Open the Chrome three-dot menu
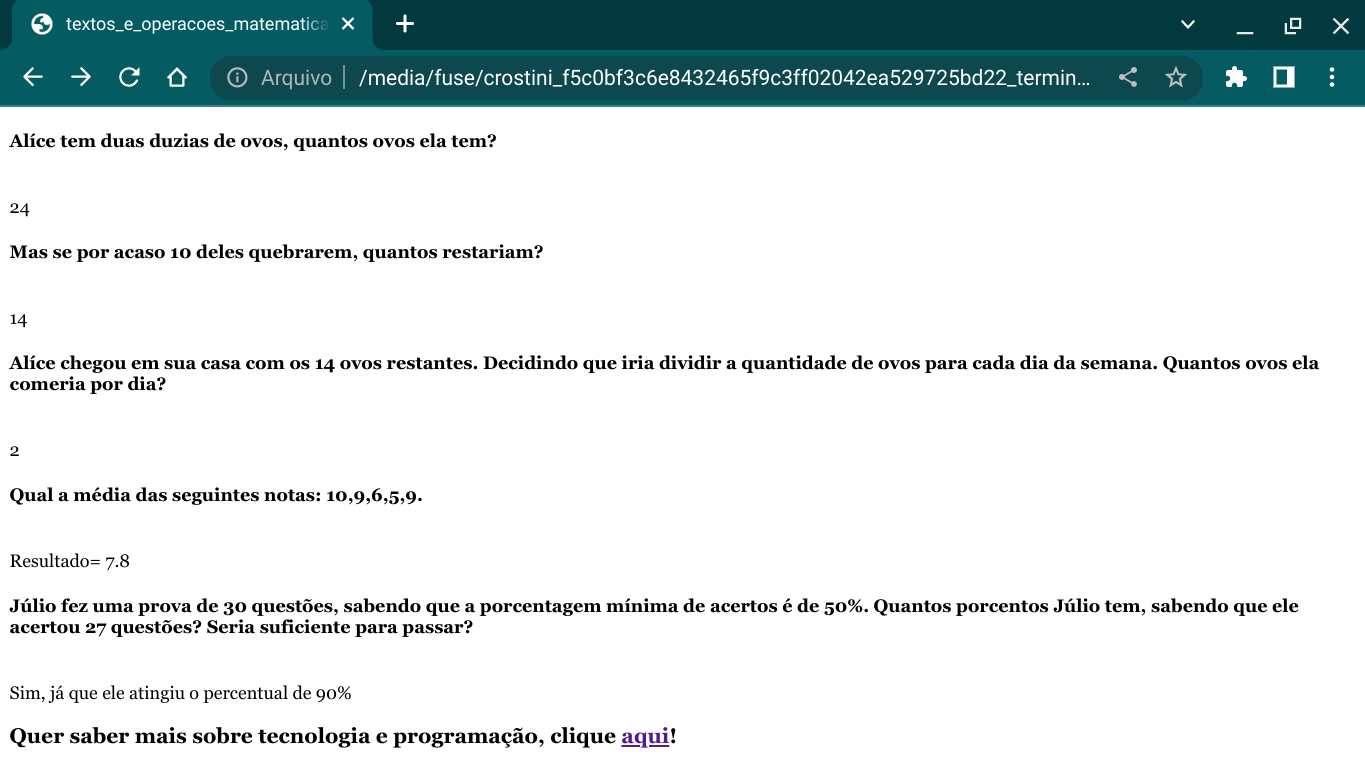Screen dimensions: 1365x768 (x=1332, y=77)
